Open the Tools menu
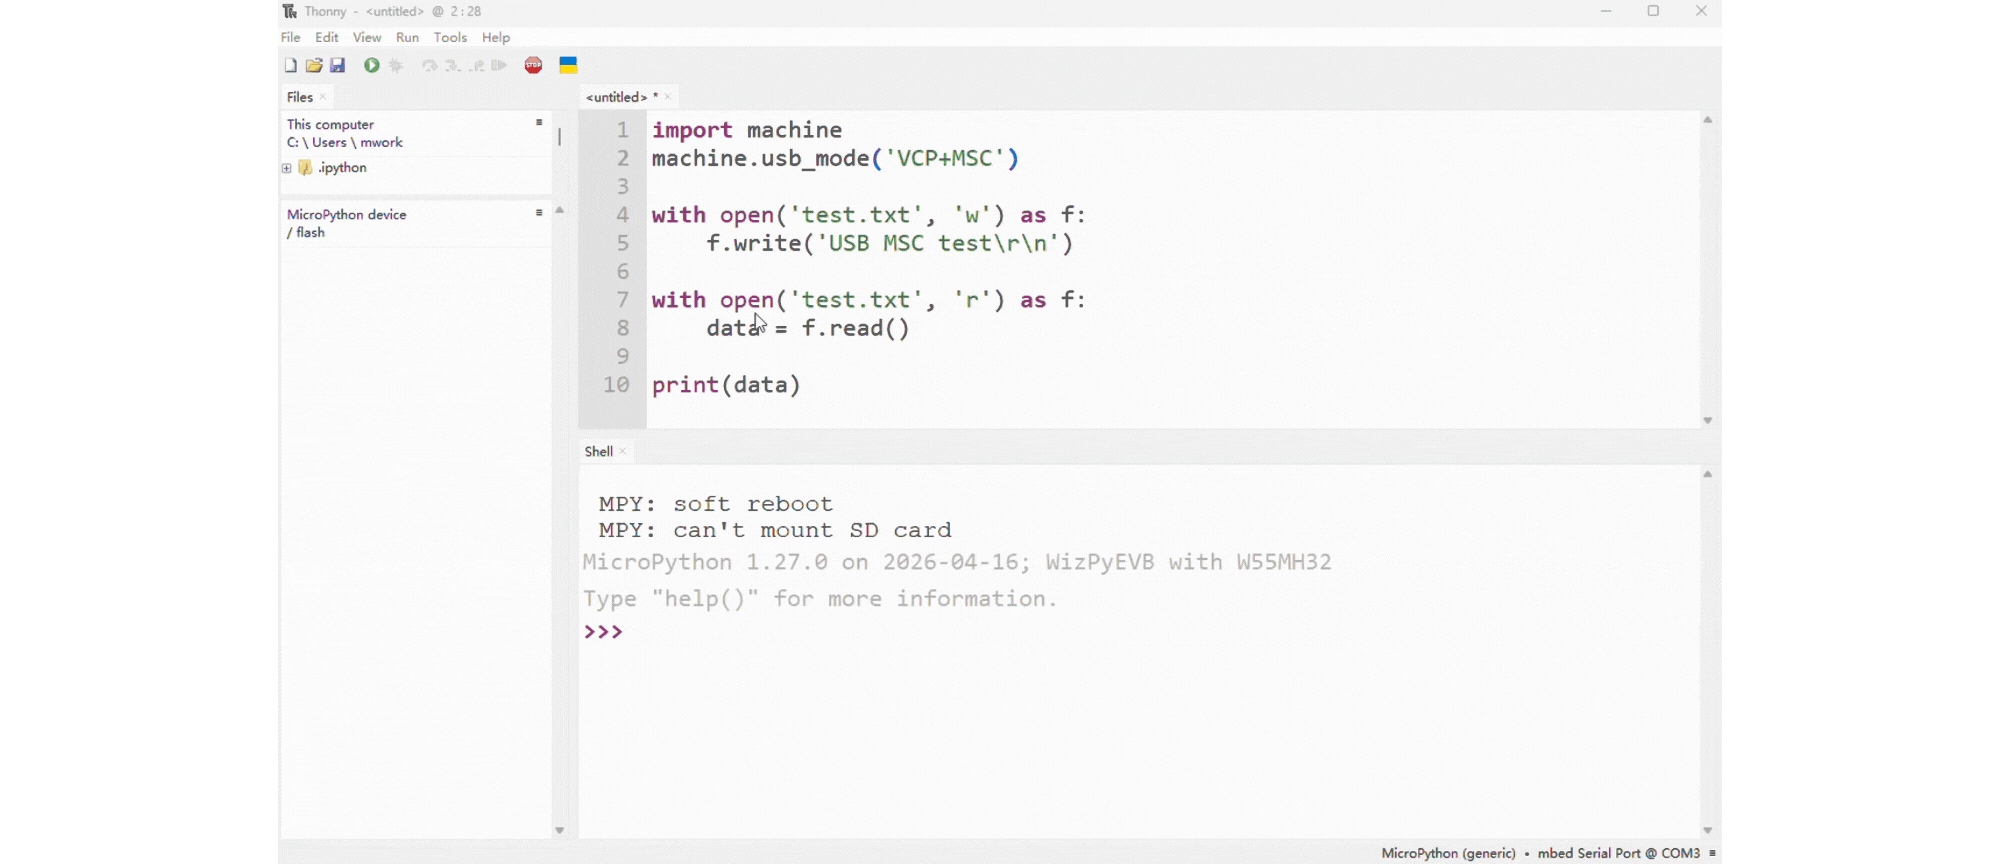The height and width of the screenshot is (864, 2000). coord(450,37)
